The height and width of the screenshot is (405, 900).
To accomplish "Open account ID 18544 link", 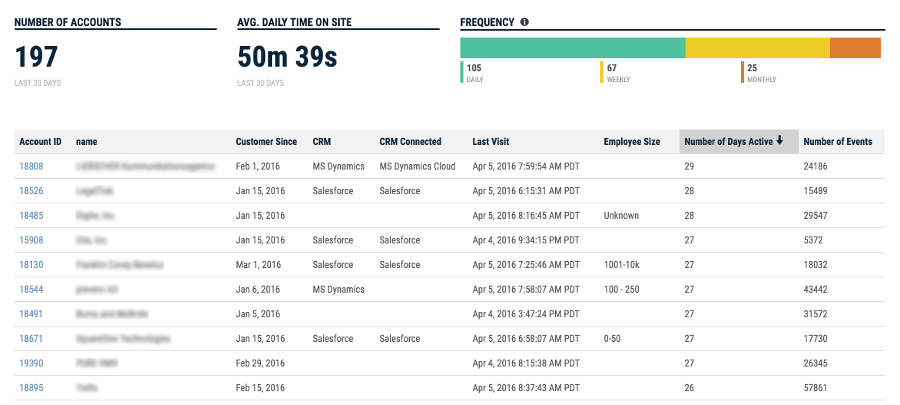I will pos(31,290).
